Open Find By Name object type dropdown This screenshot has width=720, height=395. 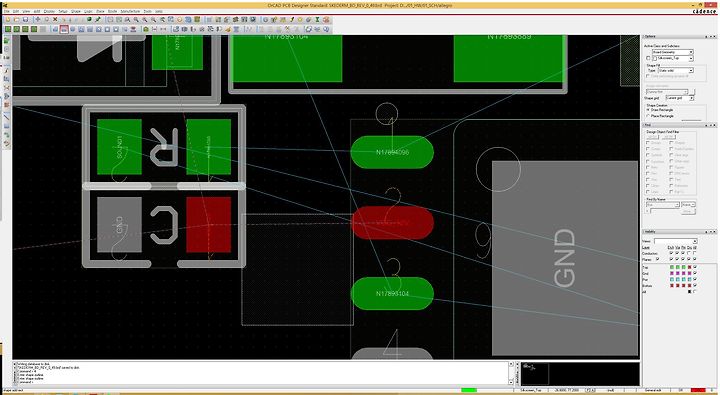coord(663,205)
